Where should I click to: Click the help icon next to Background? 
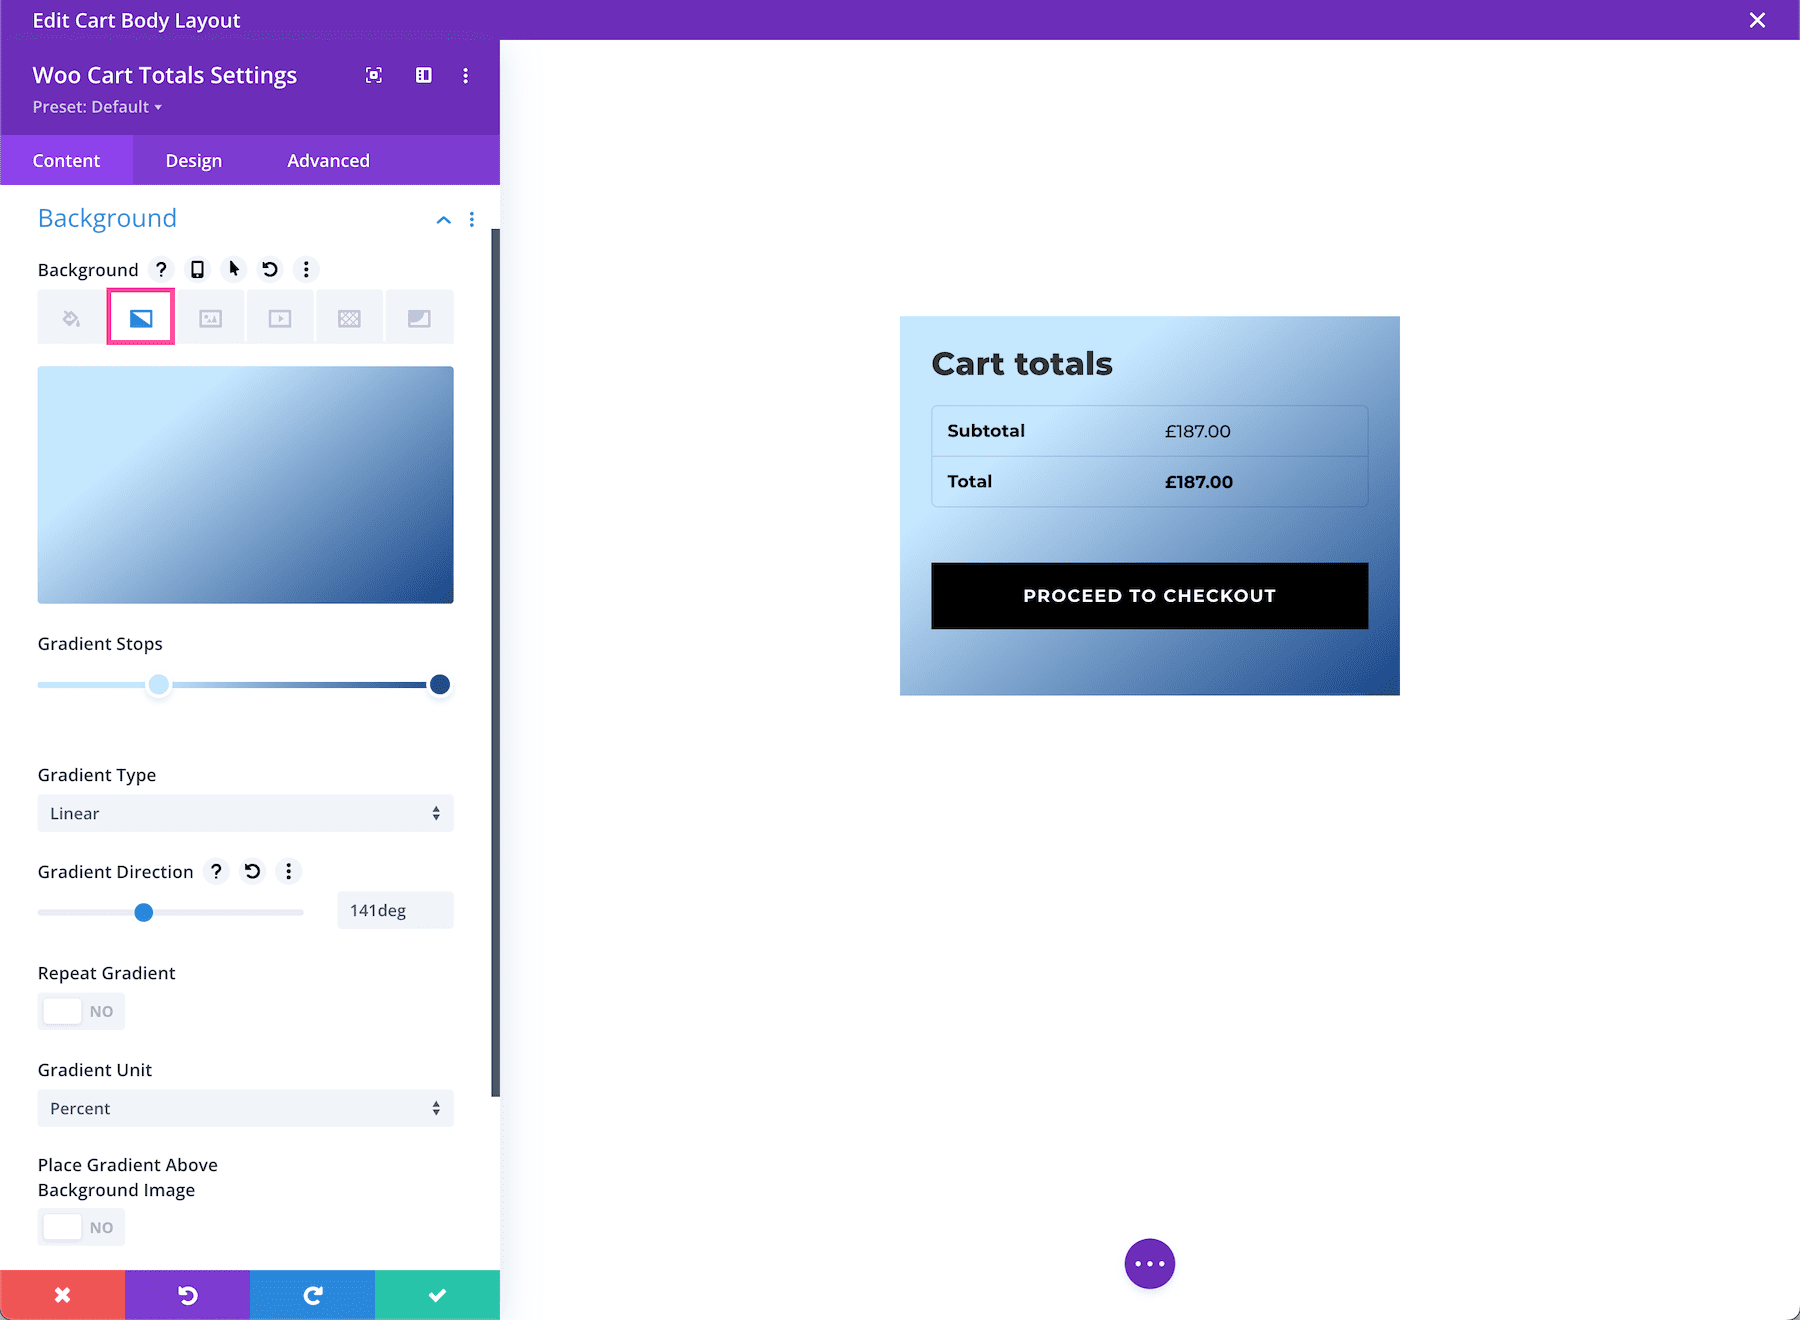[x=161, y=269]
